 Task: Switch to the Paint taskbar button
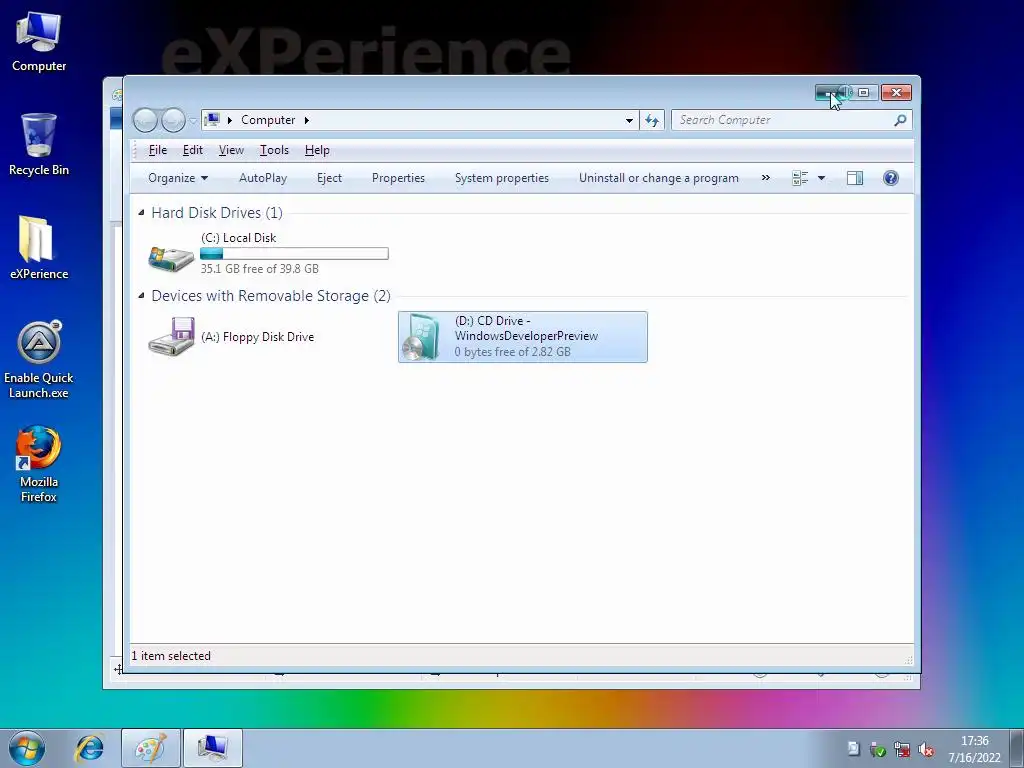click(x=151, y=748)
